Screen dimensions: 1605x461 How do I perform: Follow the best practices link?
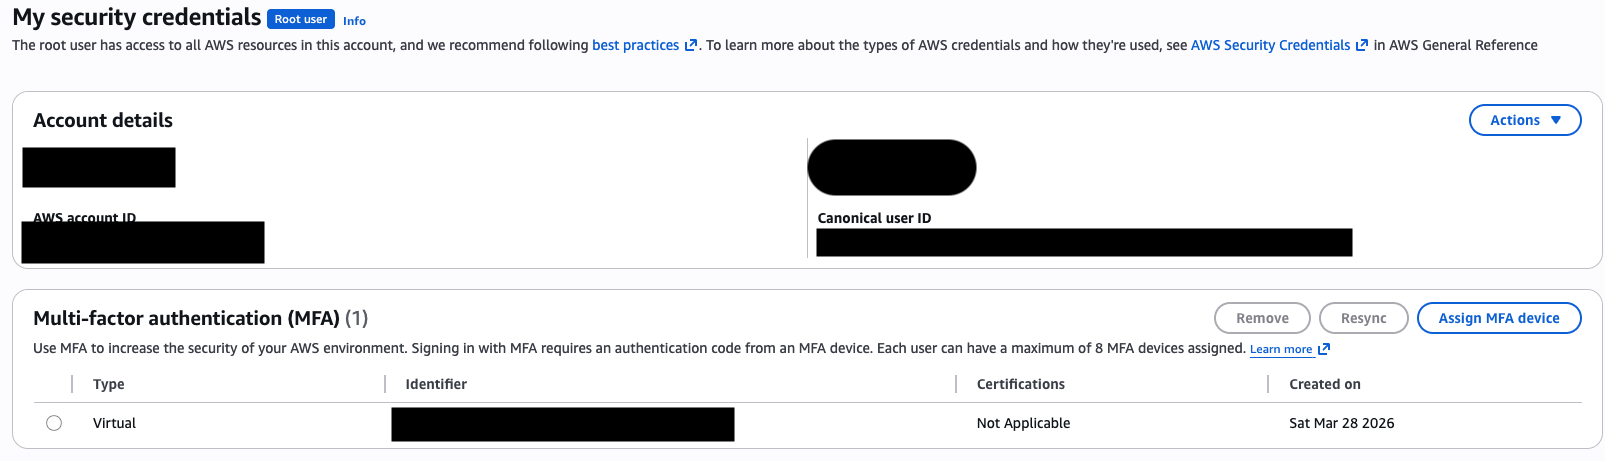(635, 45)
